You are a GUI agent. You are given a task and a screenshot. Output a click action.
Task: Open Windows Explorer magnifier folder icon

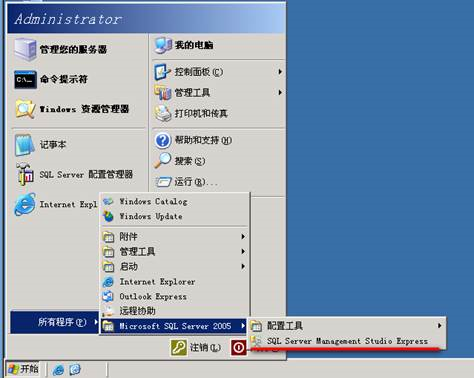click(x=25, y=108)
